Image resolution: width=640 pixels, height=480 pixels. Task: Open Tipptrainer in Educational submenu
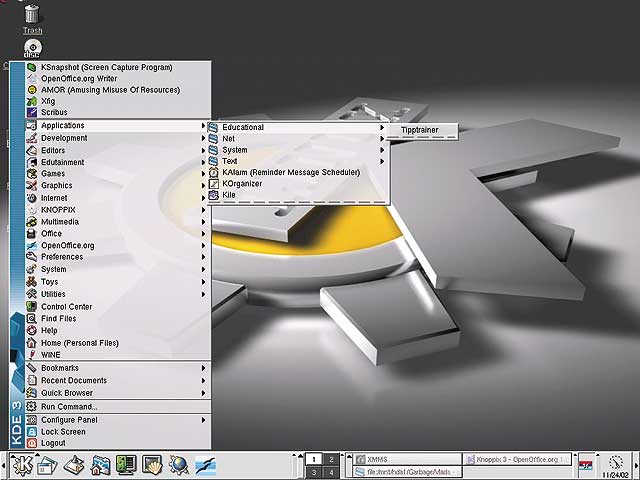tap(420, 130)
